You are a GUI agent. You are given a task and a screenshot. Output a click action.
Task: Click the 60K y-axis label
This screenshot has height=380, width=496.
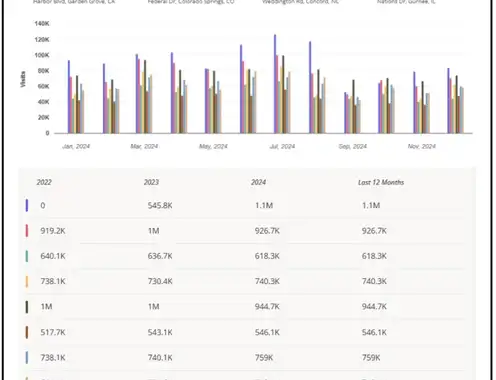point(43,86)
